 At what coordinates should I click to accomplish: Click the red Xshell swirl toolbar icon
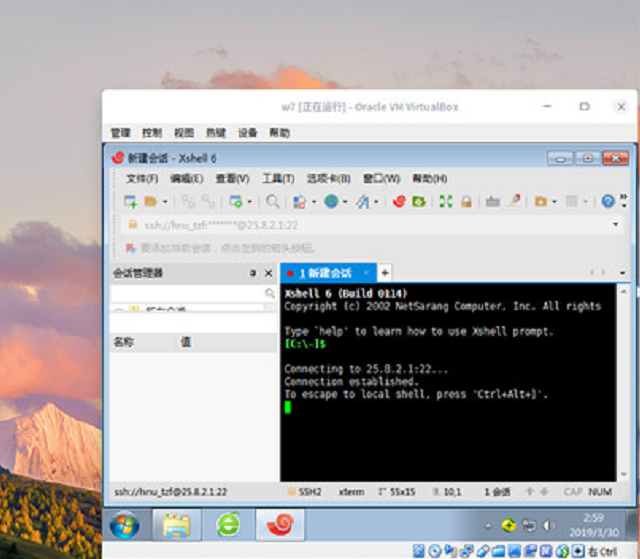tap(399, 201)
